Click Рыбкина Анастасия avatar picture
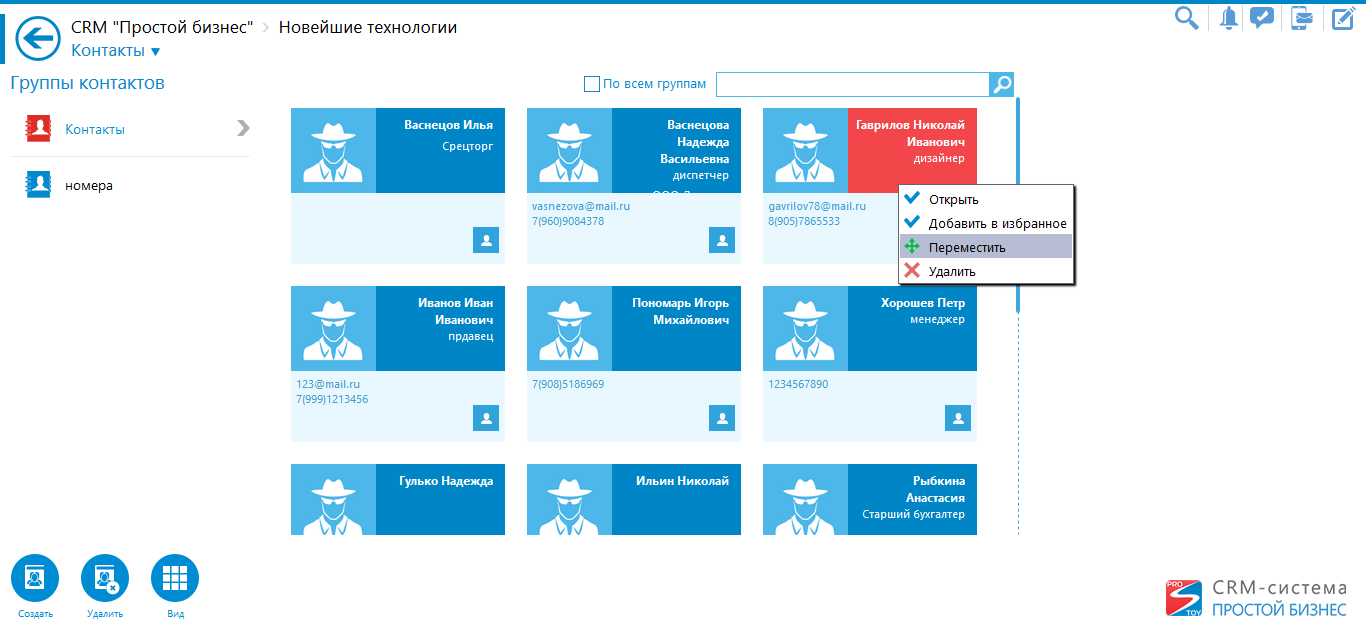 click(x=806, y=499)
